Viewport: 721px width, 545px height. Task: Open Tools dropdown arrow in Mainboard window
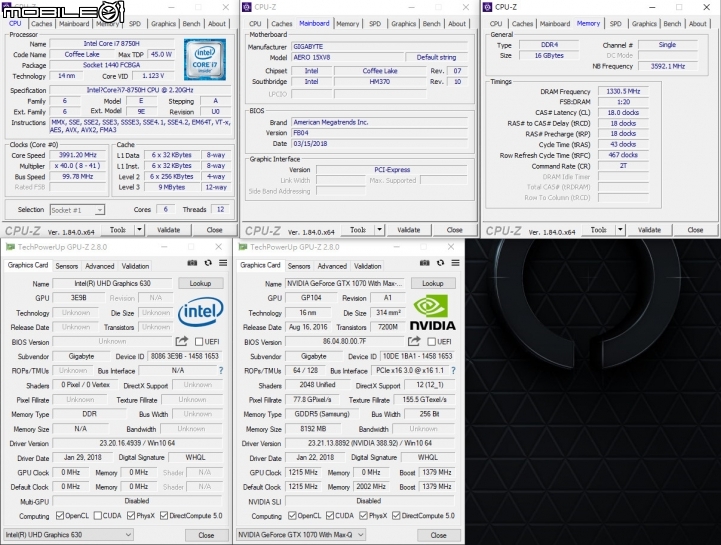379,229
